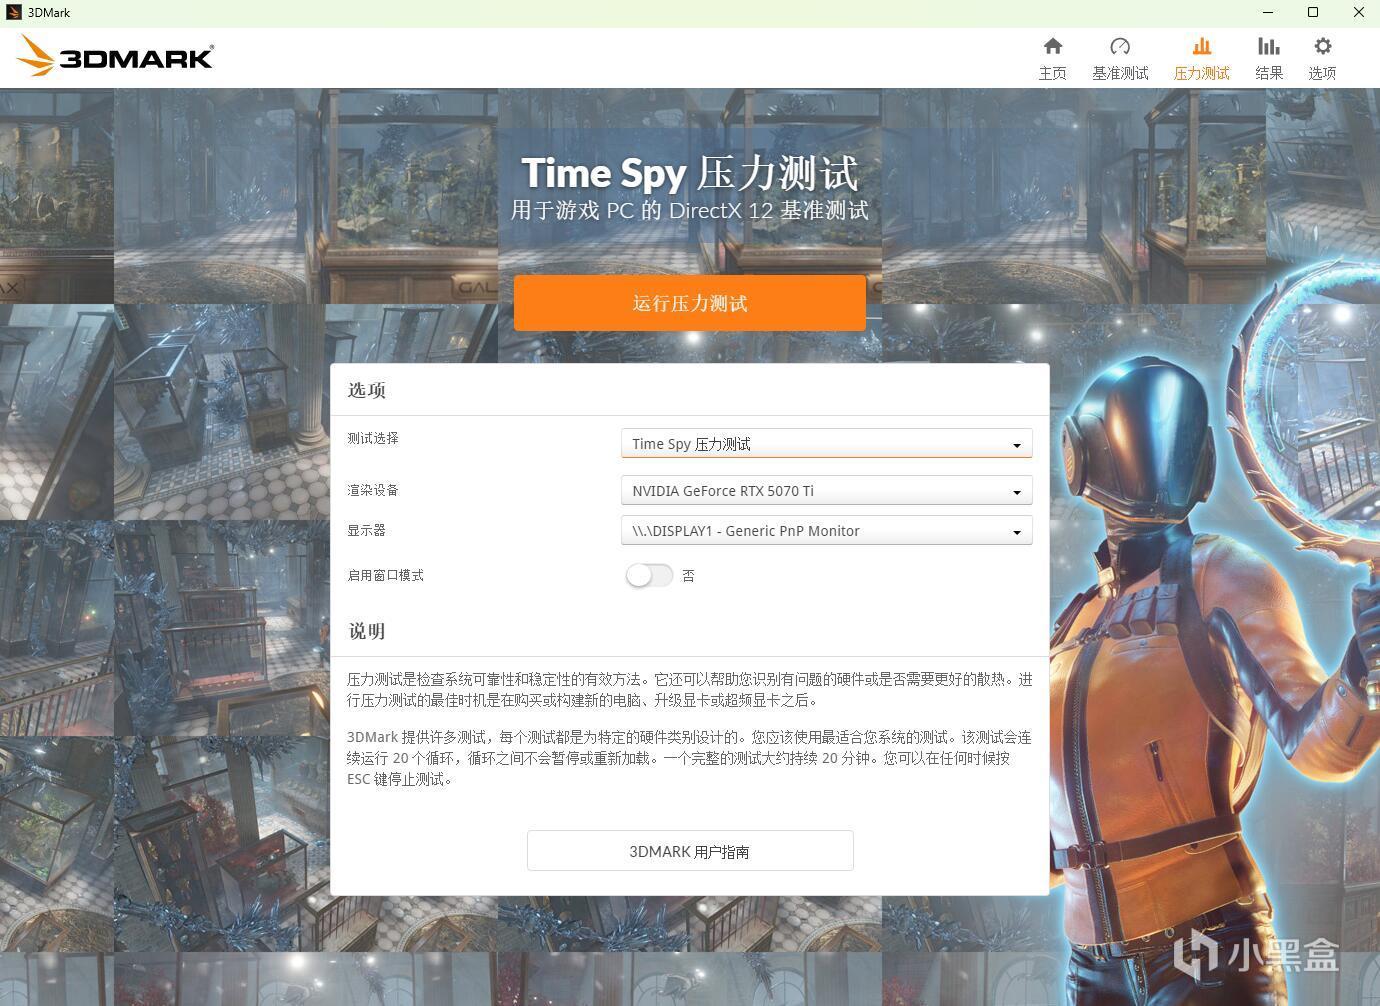This screenshot has height=1006, width=1380.
Task: Toggle the 启用窗口模式 switch
Action: (x=649, y=575)
